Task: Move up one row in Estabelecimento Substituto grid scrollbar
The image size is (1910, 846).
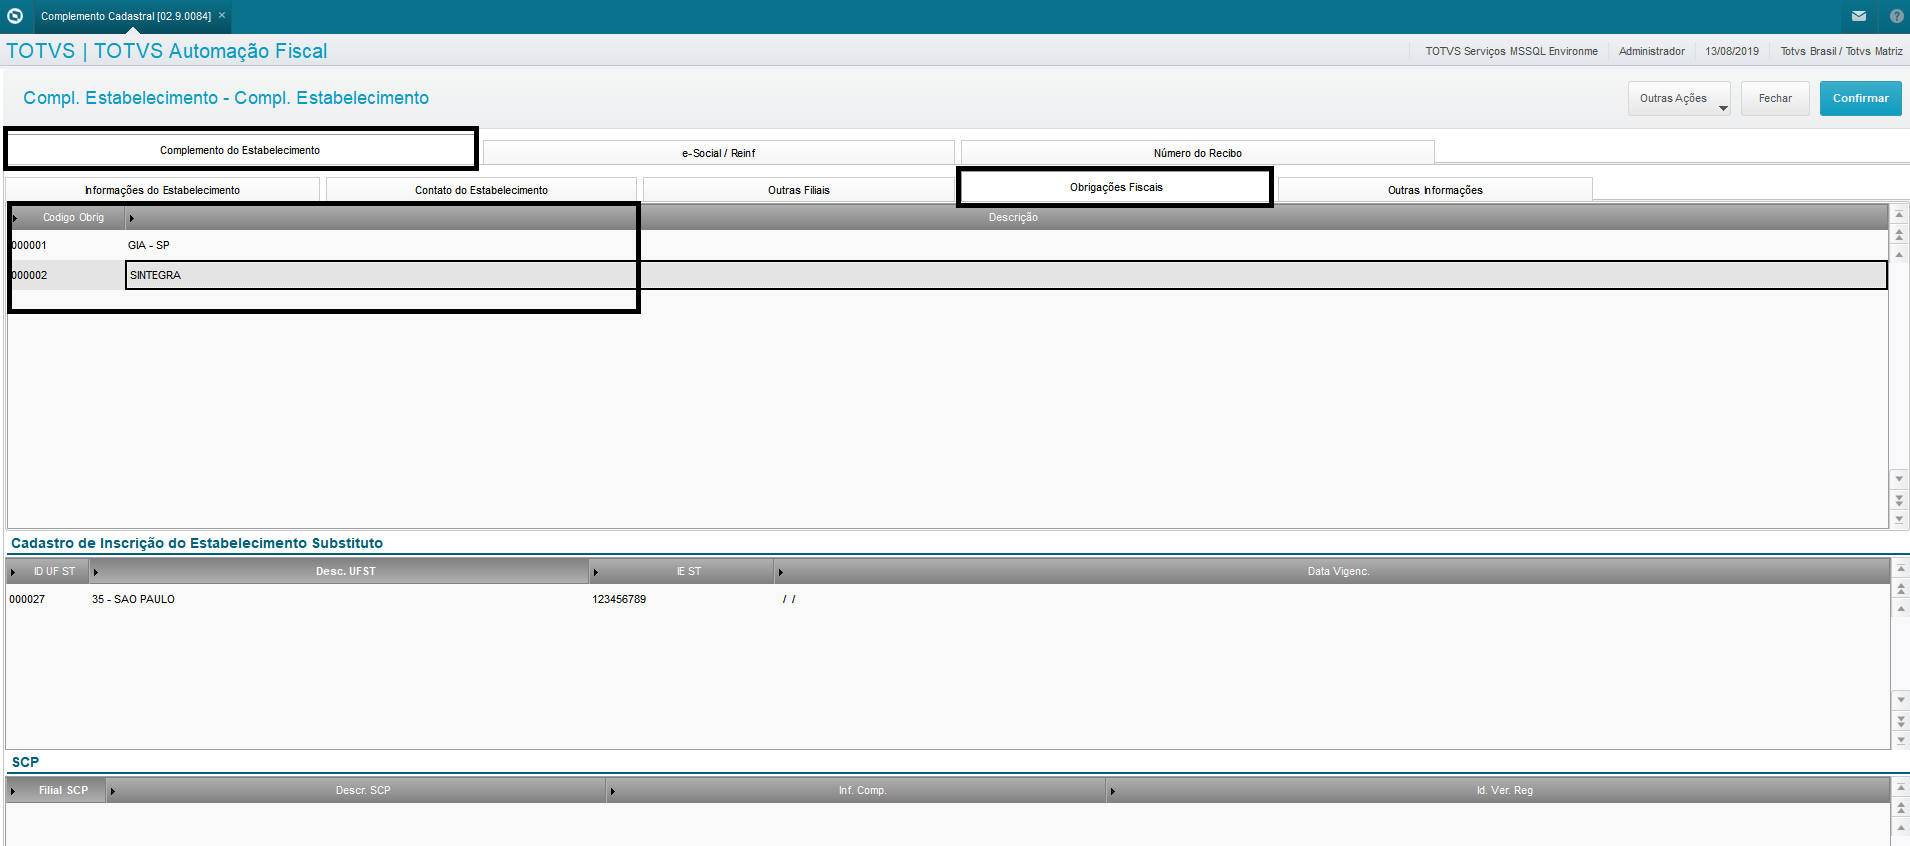Action: click(1901, 608)
